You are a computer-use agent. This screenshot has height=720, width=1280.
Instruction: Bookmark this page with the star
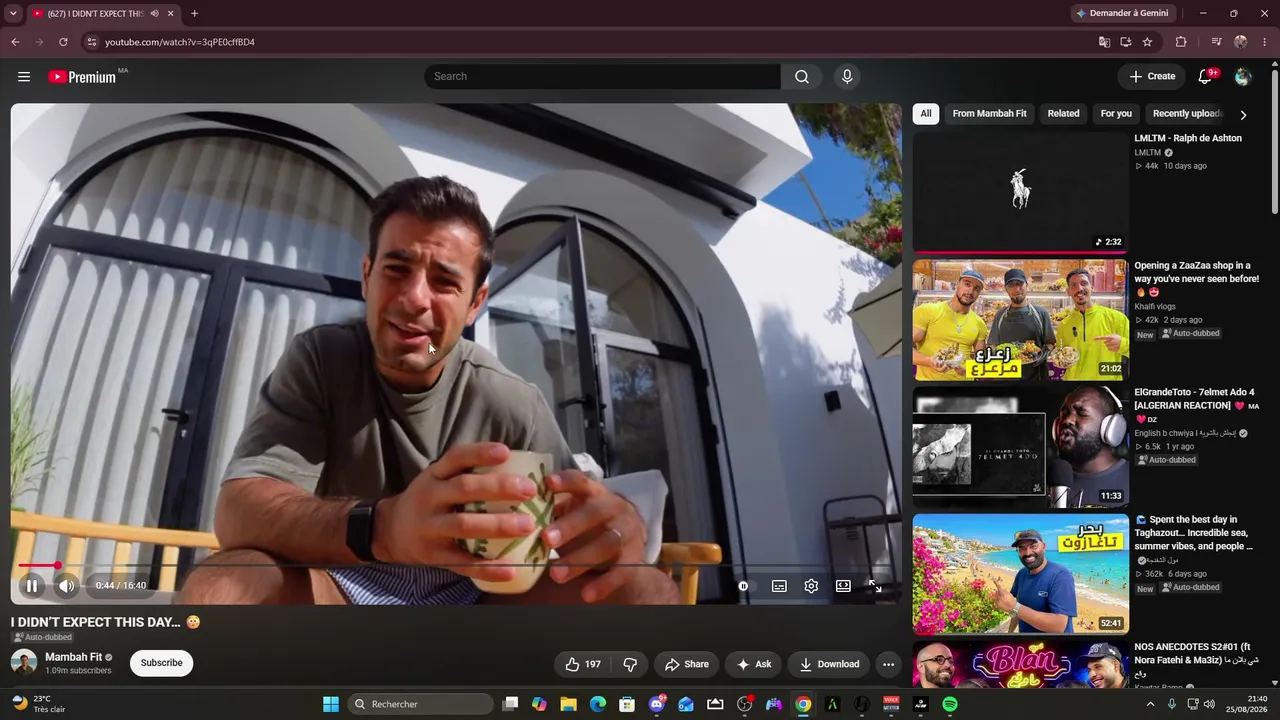point(1147,42)
